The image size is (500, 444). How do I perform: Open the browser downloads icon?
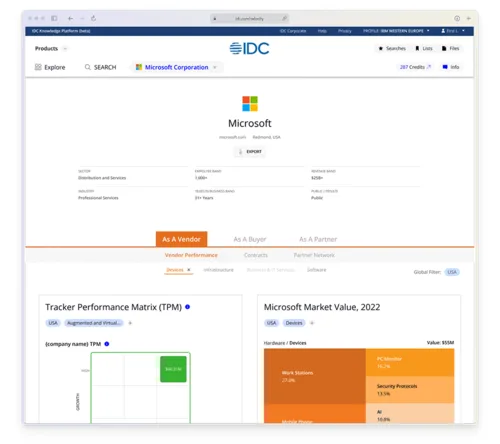pyautogui.click(x=457, y=18)
